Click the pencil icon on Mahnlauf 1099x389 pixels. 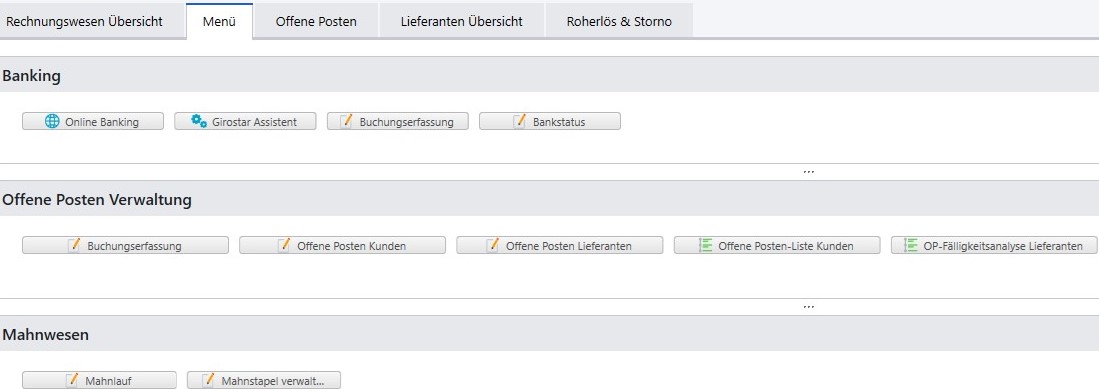tap(72, 381)
